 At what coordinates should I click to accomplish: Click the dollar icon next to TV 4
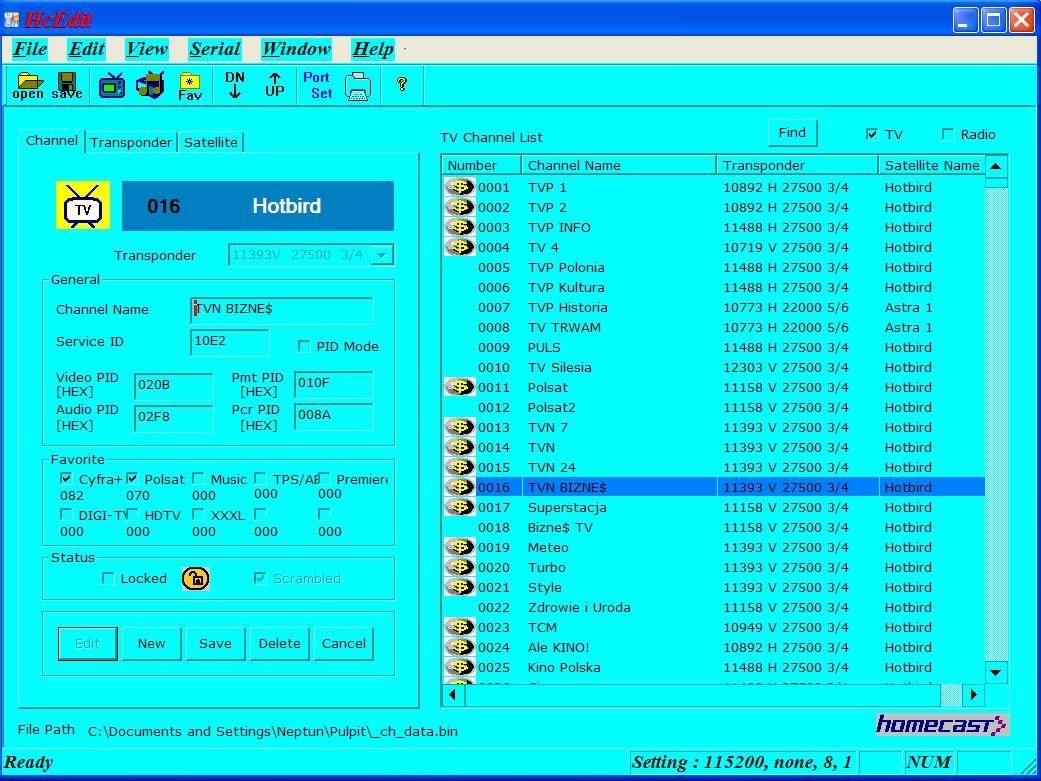coord(459,247)
